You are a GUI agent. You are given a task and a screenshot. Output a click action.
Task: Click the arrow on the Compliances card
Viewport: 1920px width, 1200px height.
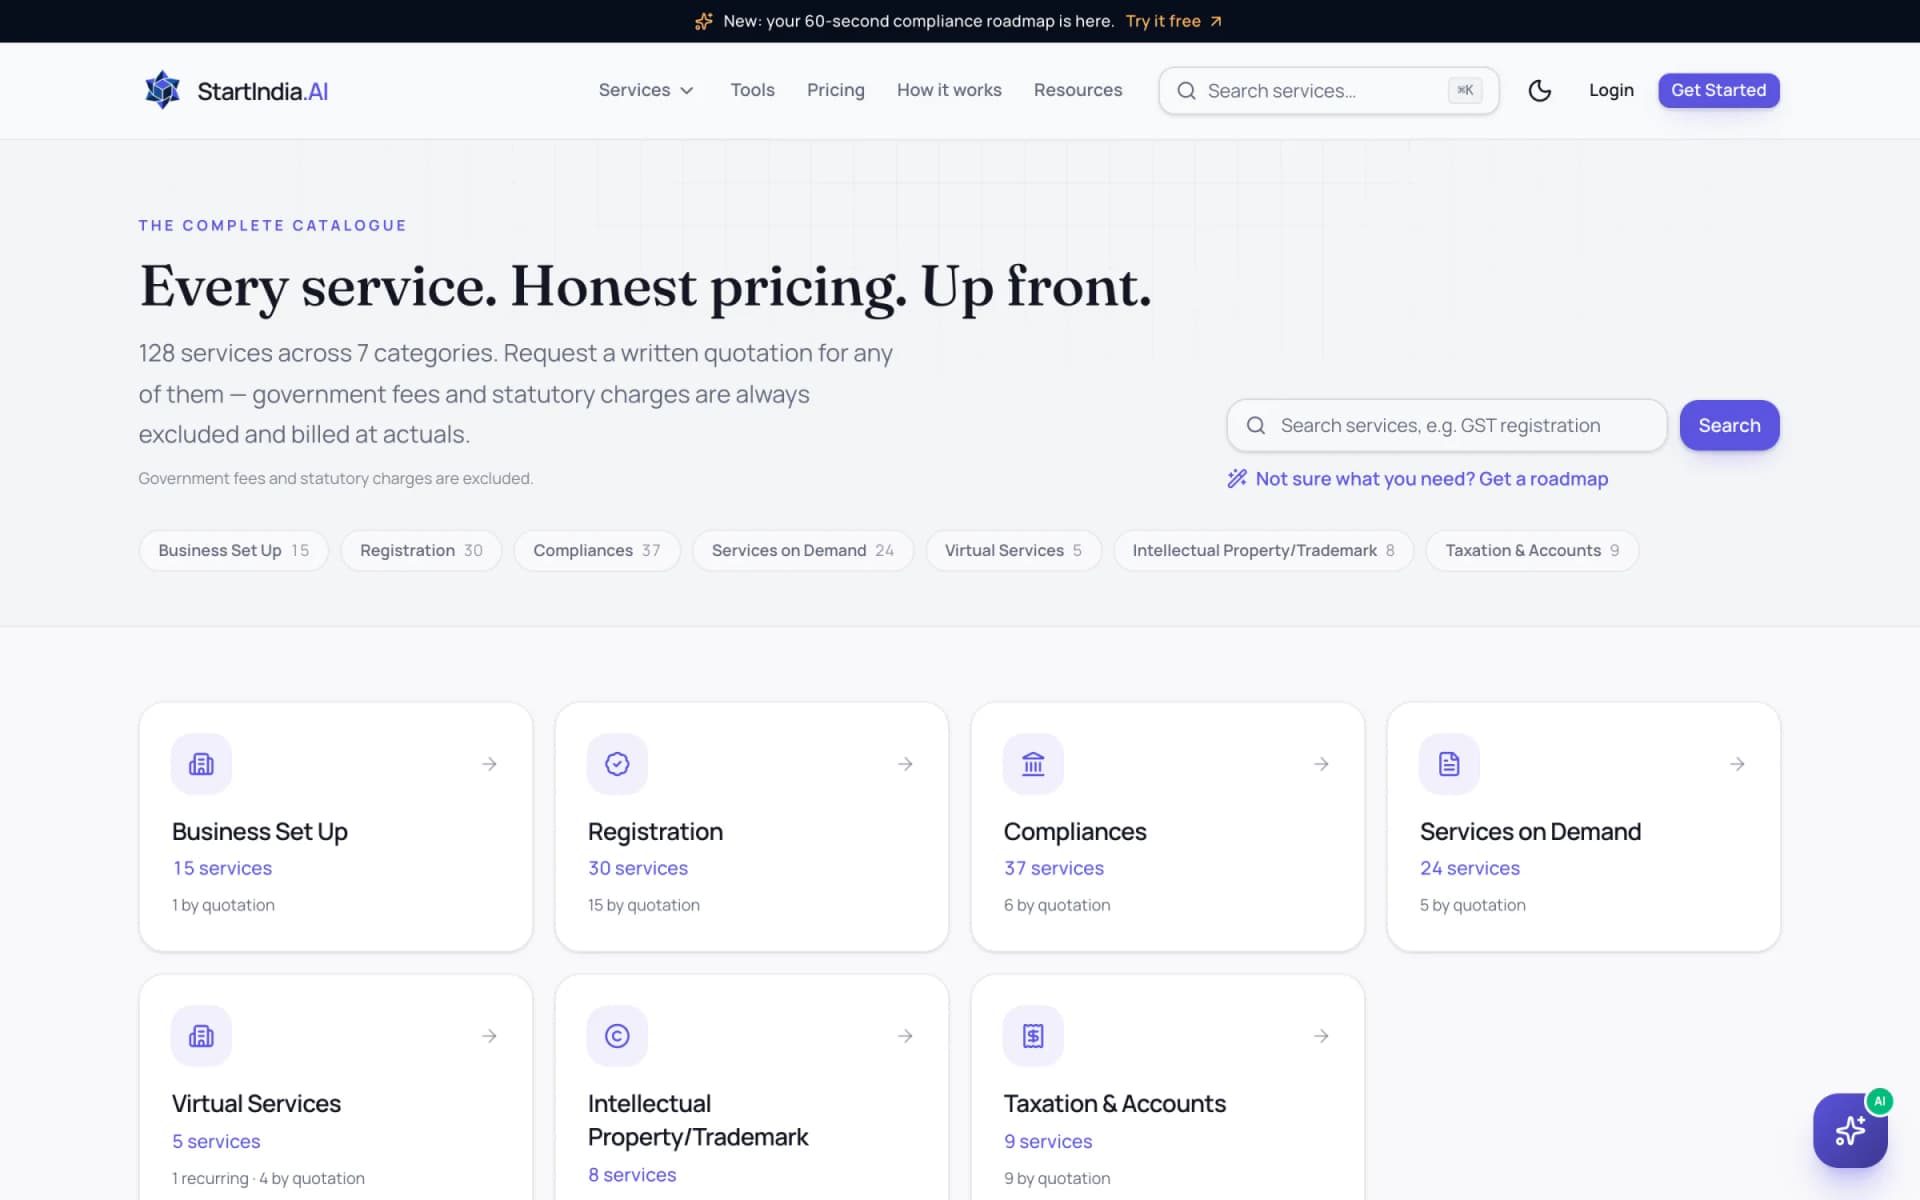1321,764
